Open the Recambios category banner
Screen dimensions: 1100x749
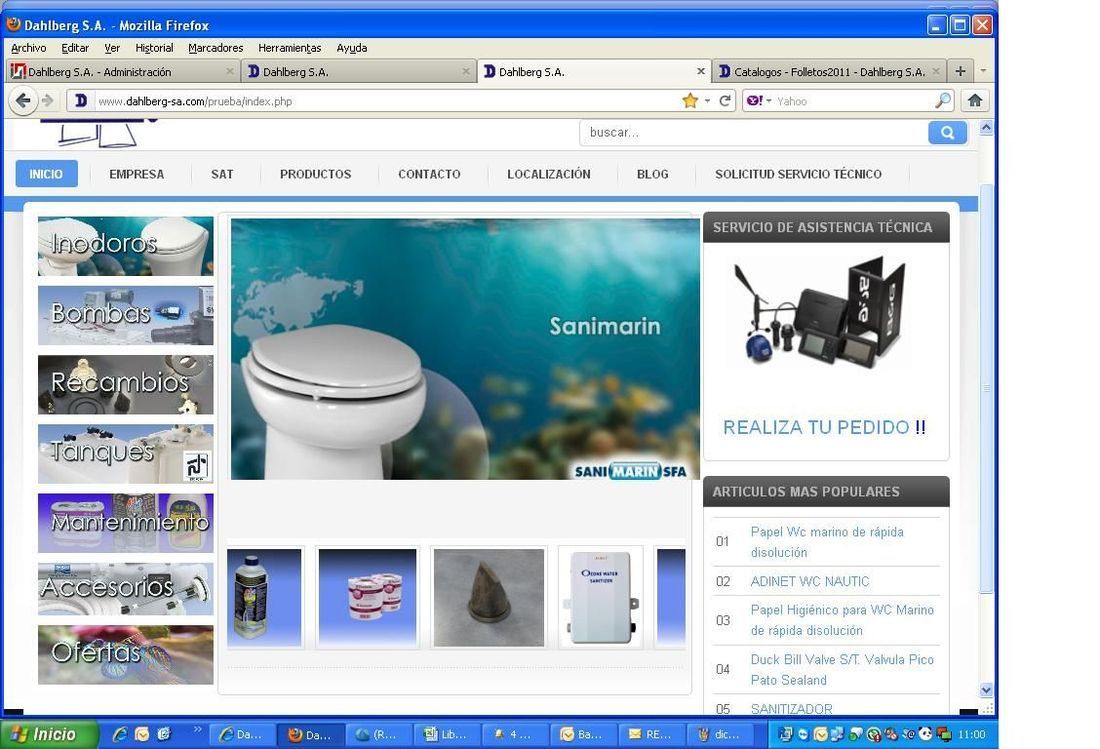point(126,384)
